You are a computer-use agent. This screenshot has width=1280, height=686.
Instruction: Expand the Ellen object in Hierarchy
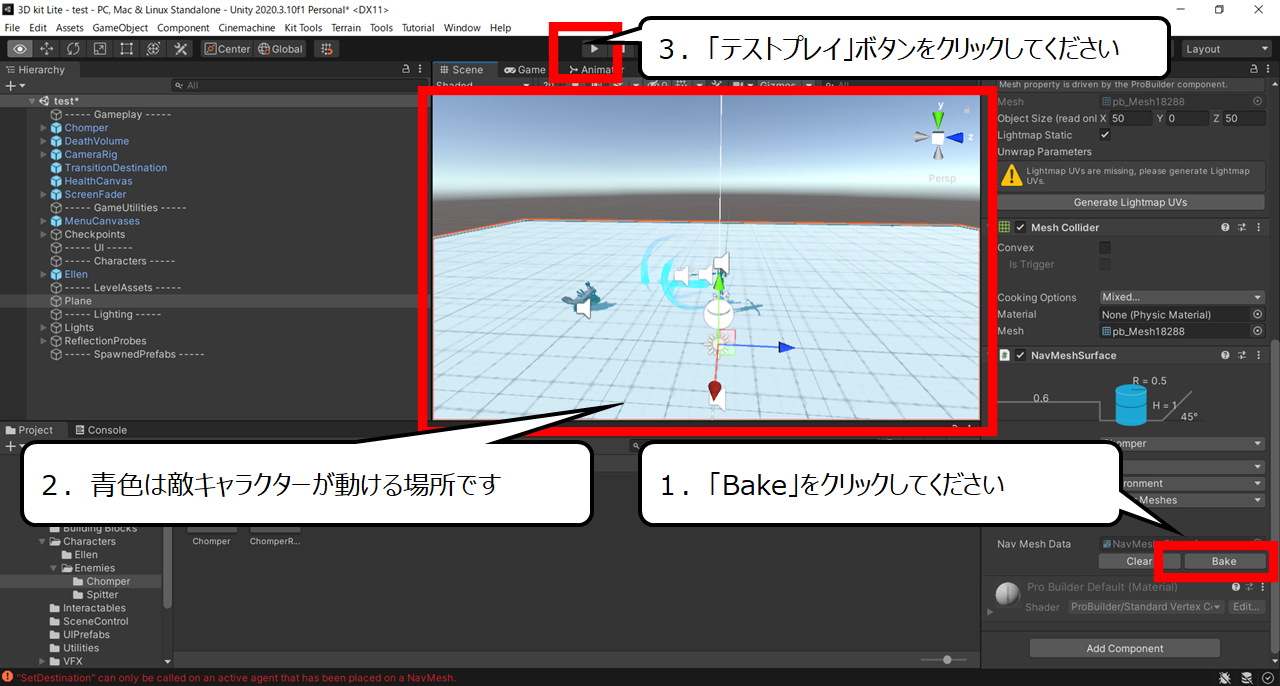pos(43,274)
